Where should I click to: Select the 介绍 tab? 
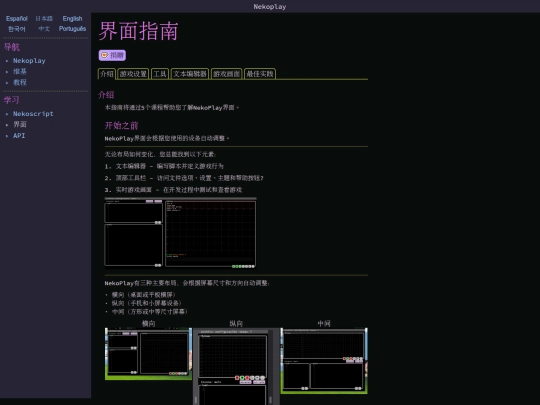tap(107, 74)
